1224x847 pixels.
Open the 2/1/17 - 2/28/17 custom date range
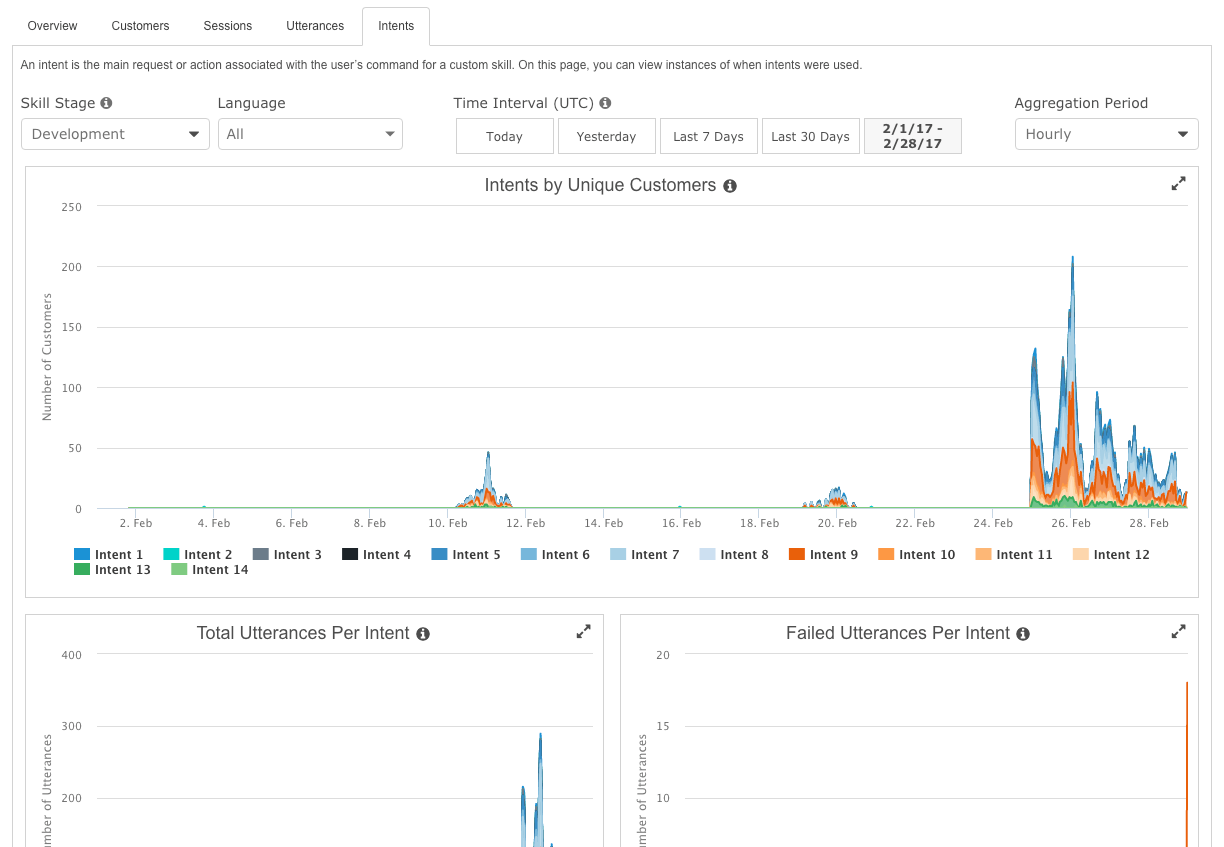[x=912, y=137]
